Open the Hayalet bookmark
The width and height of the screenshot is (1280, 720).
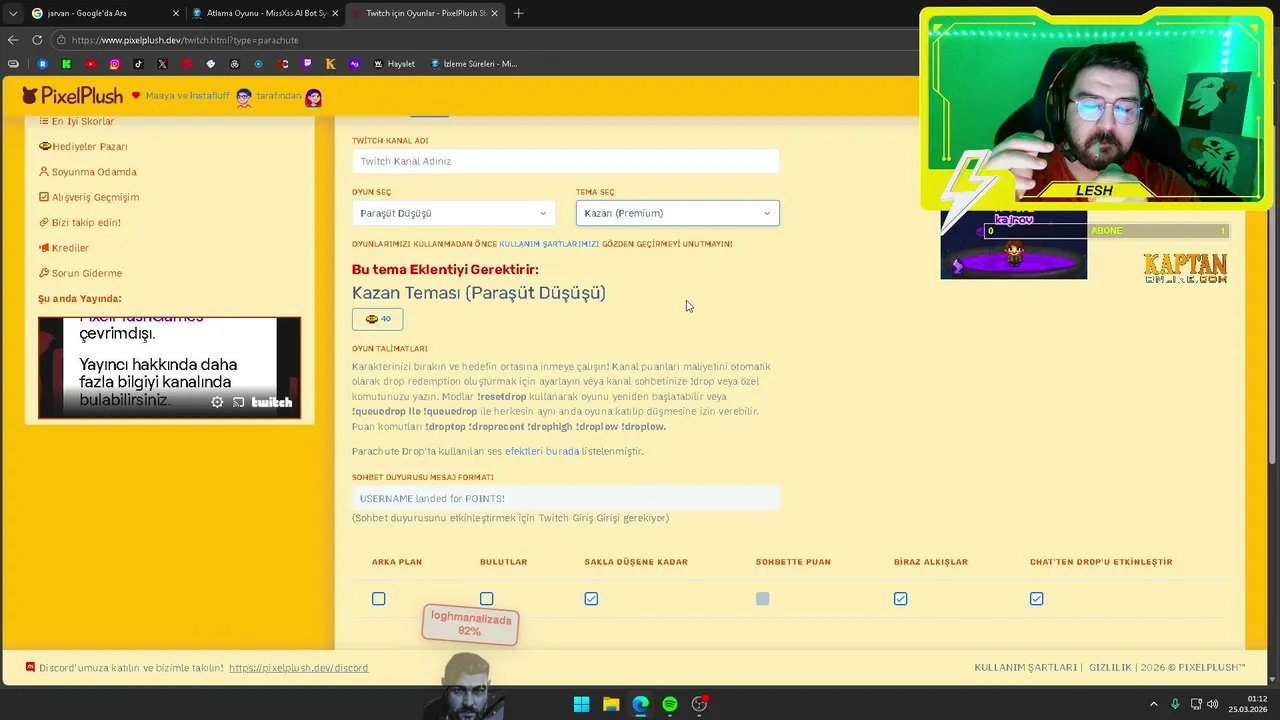(394, 64)
